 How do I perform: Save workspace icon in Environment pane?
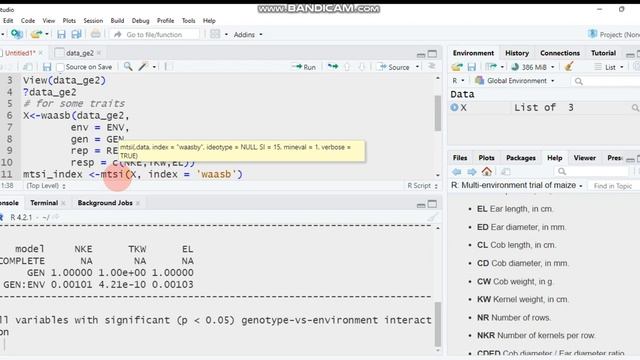pyautogui.click(x=472, y=67)
